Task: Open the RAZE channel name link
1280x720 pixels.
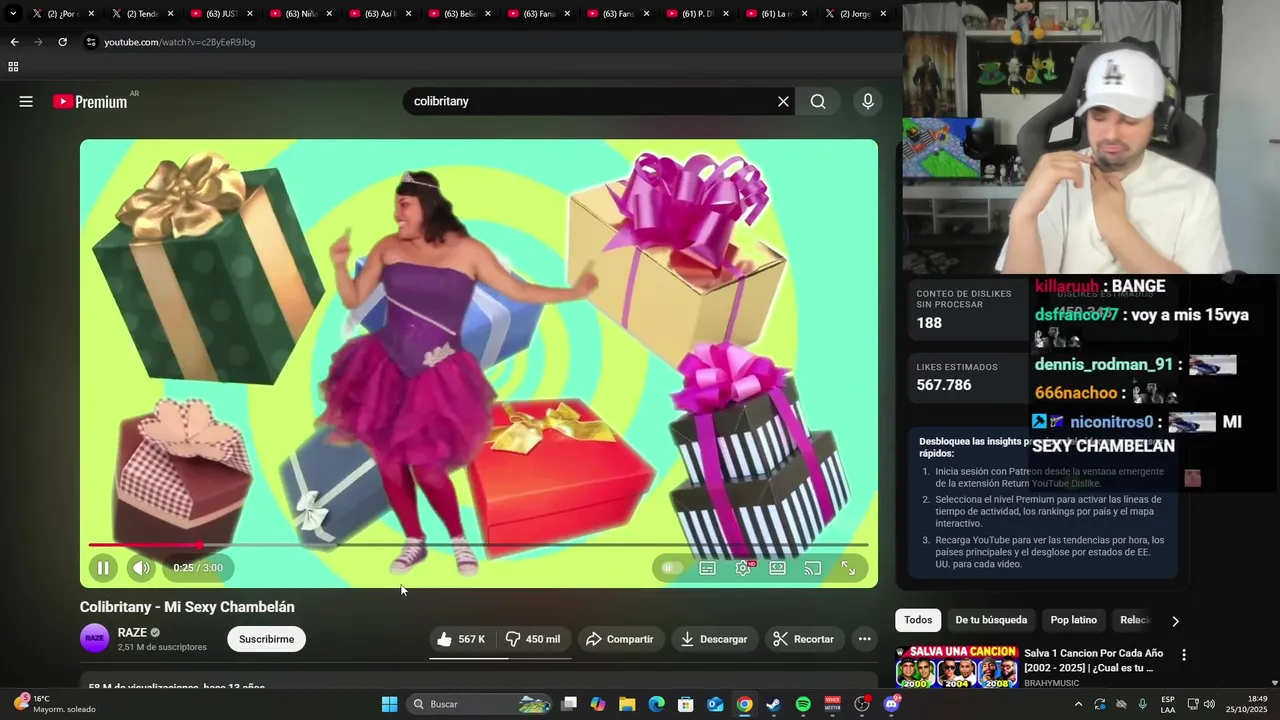Action: point(132,632)
